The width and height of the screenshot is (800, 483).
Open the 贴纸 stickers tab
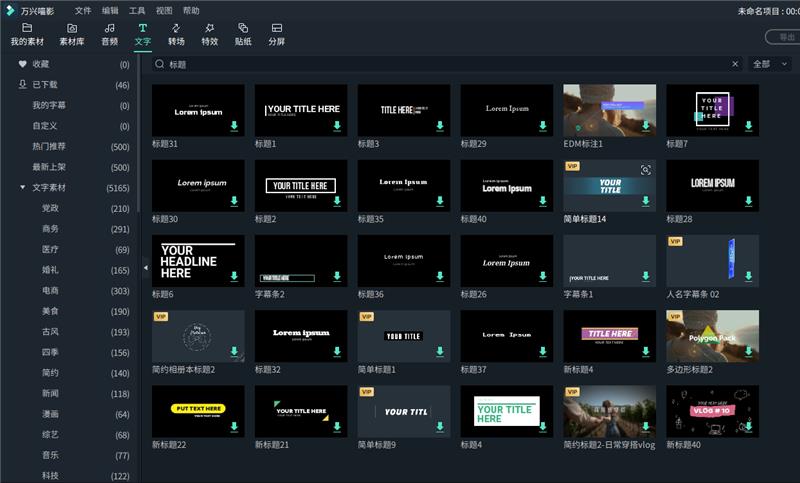243,34
